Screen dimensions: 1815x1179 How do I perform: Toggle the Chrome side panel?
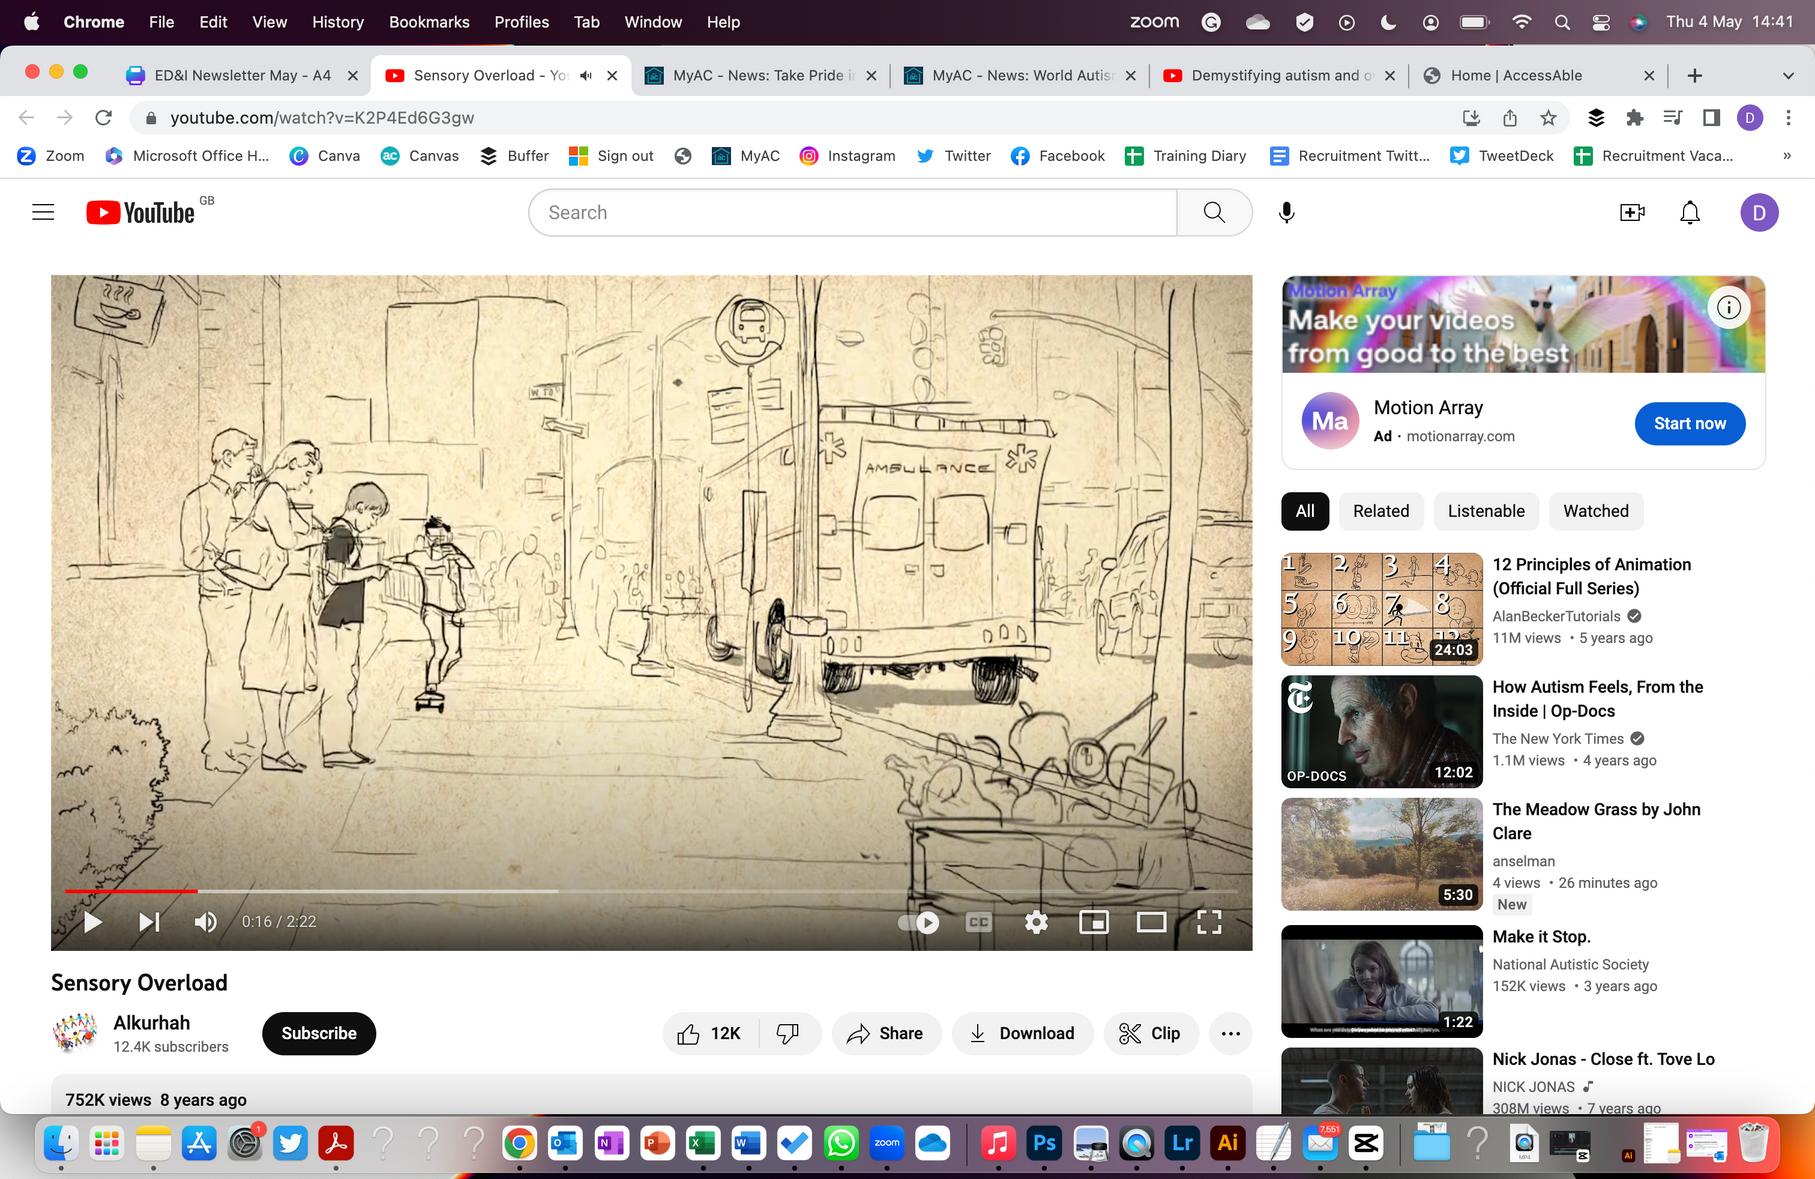tap(1711, 118)
